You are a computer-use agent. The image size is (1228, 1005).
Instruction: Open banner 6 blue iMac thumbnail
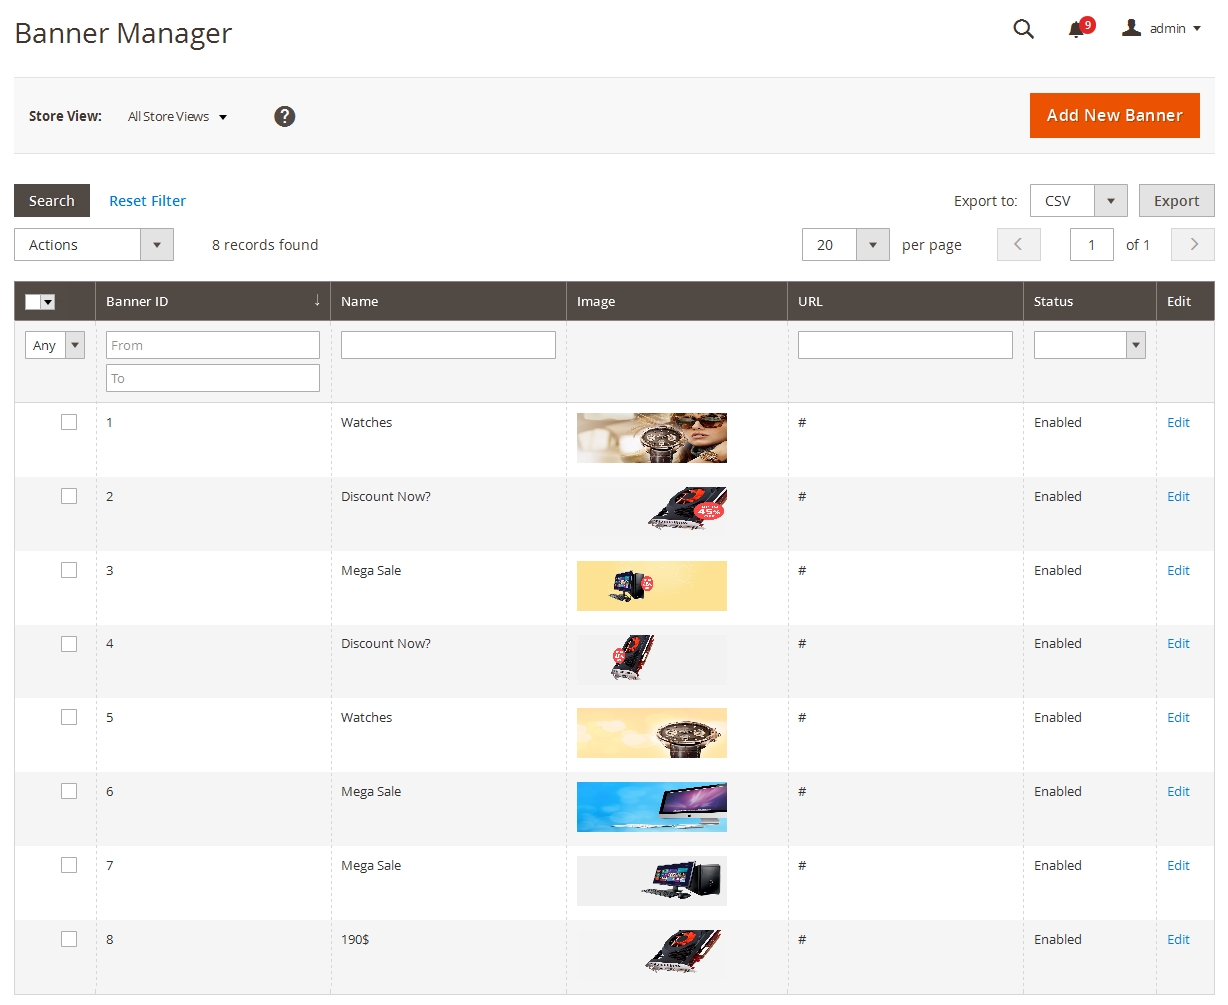click(x=651, y=807)
